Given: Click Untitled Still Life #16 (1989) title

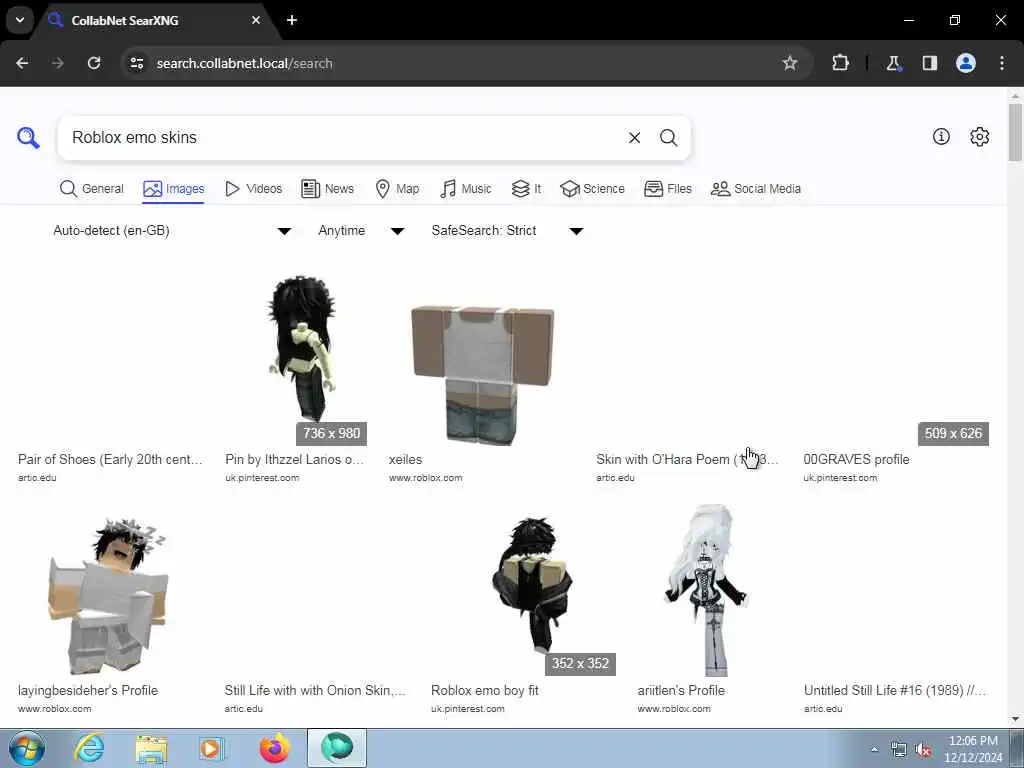Looking at the screenshot, I should click(895, 690).
